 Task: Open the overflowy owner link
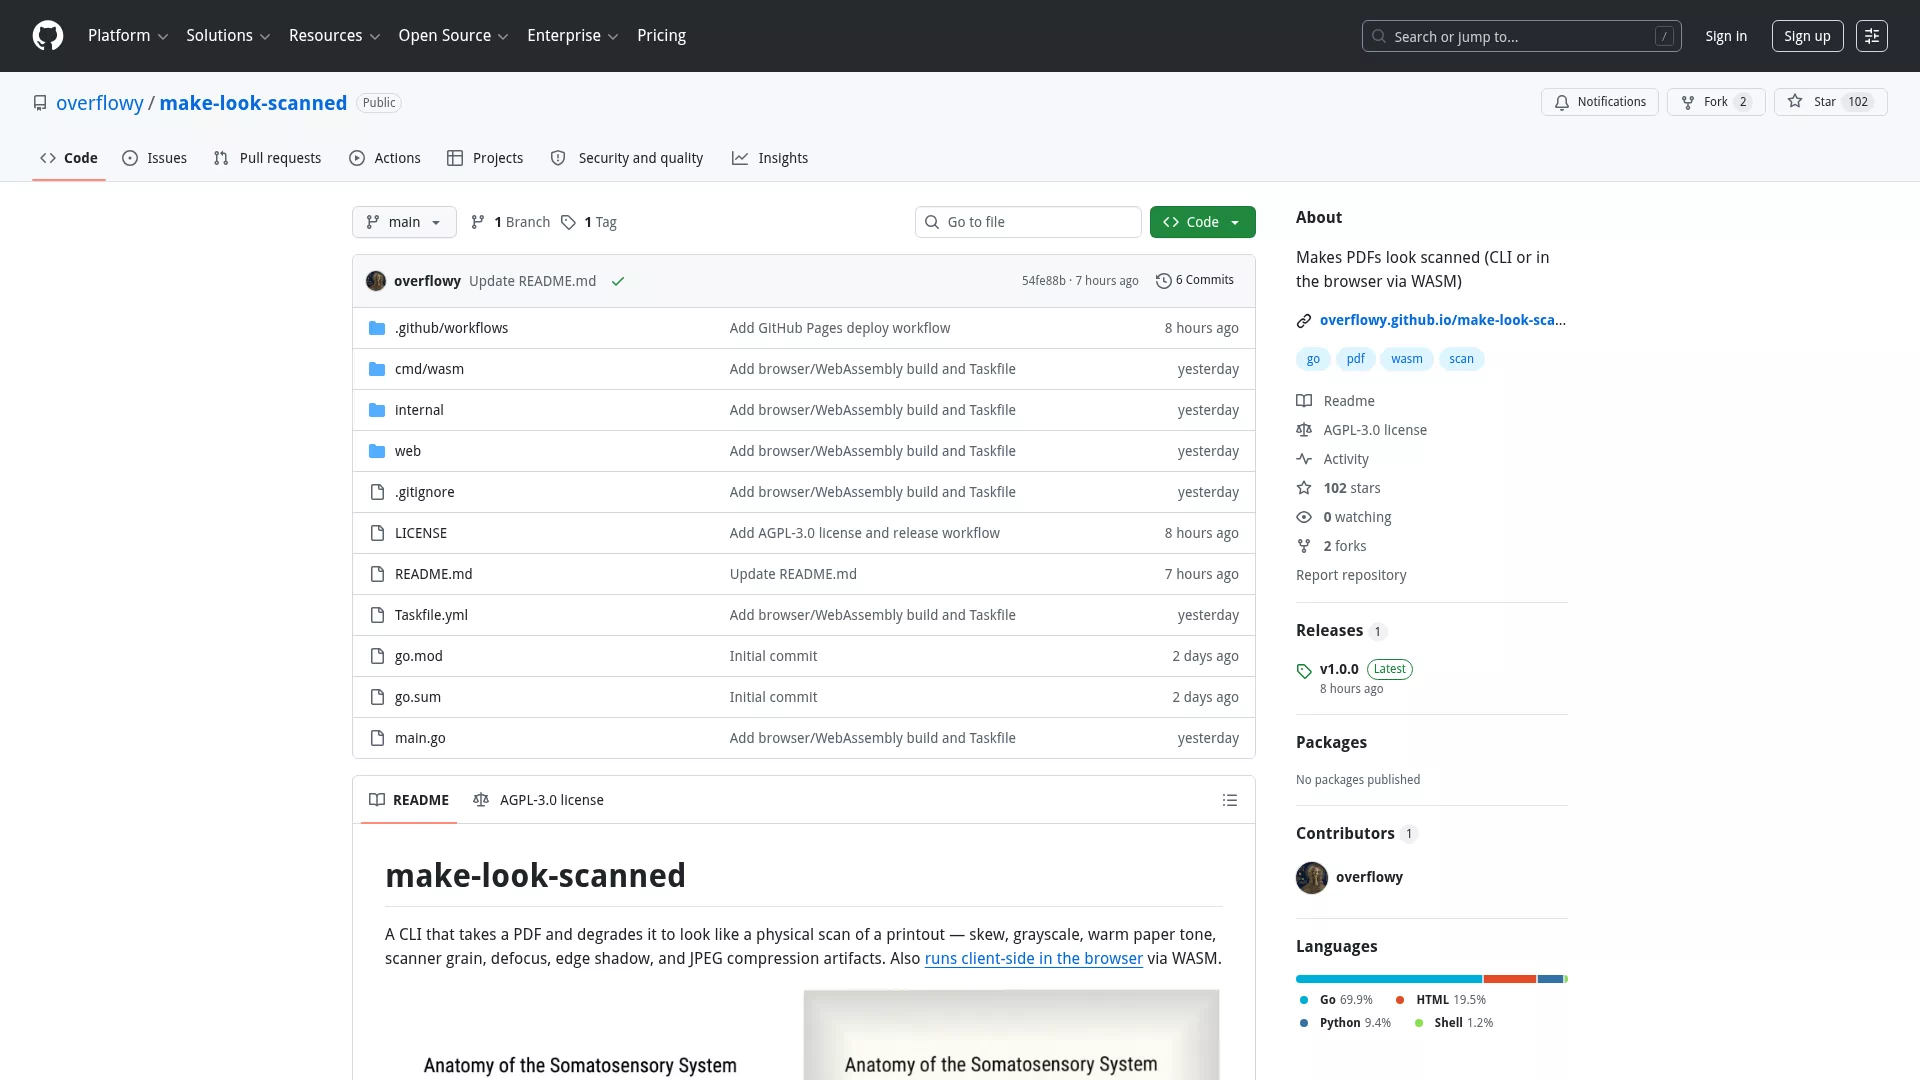(100, 103)
